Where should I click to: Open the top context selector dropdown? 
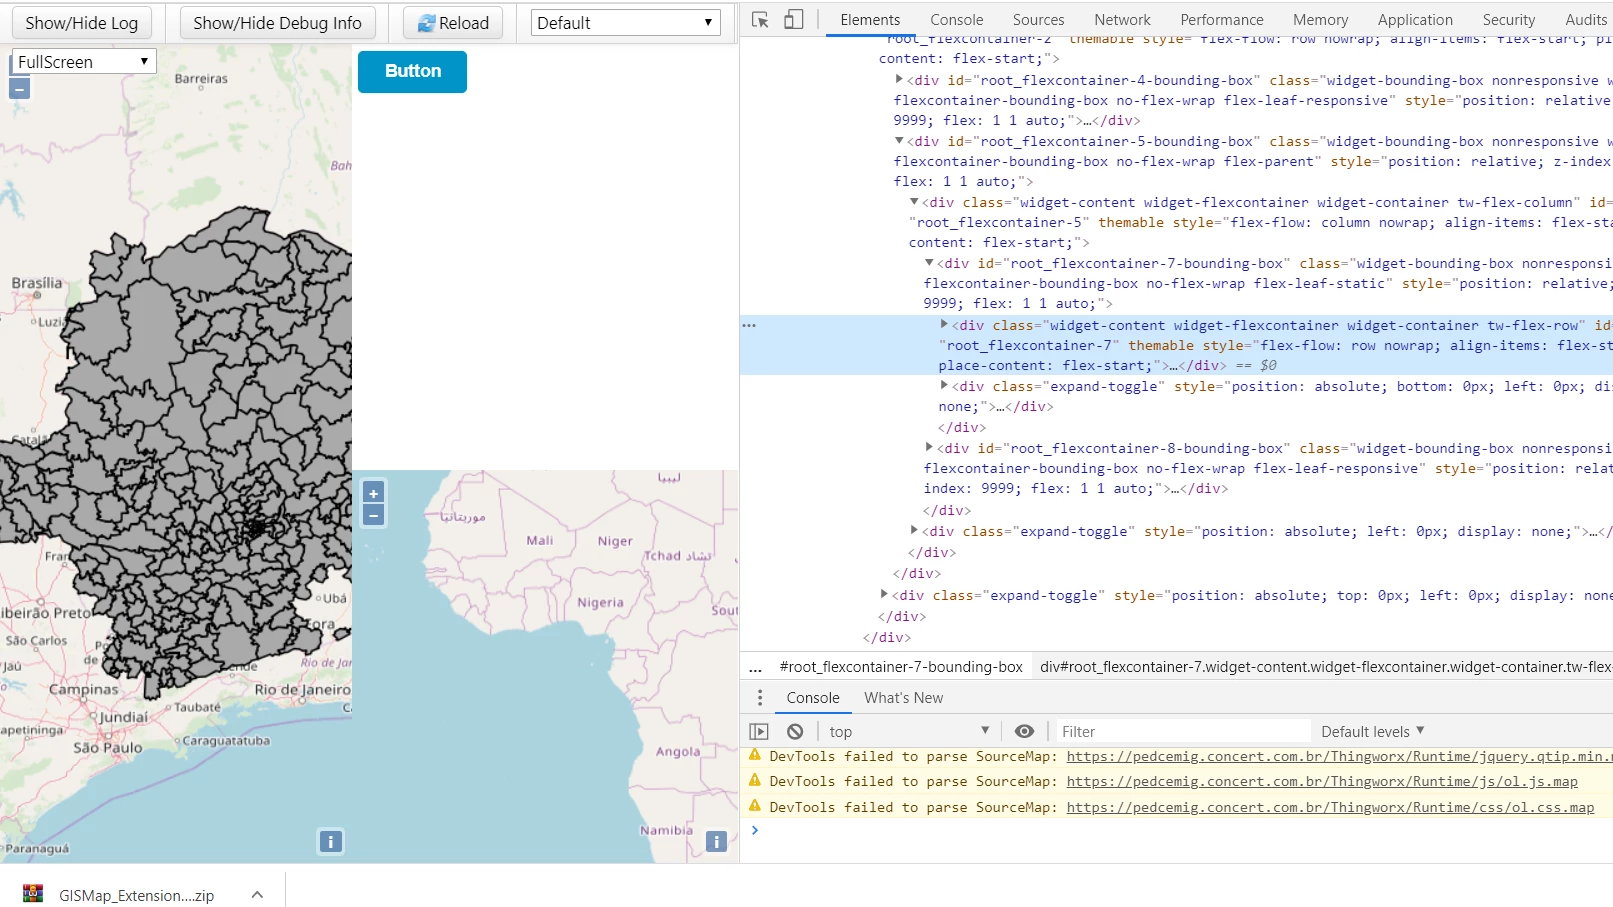point(909,731)
